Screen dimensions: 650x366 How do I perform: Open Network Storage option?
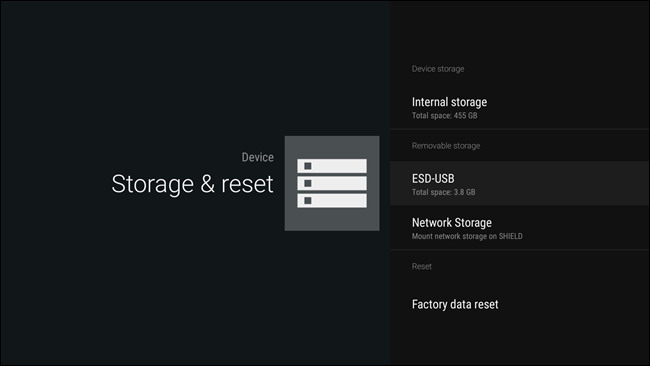(519, 228)
